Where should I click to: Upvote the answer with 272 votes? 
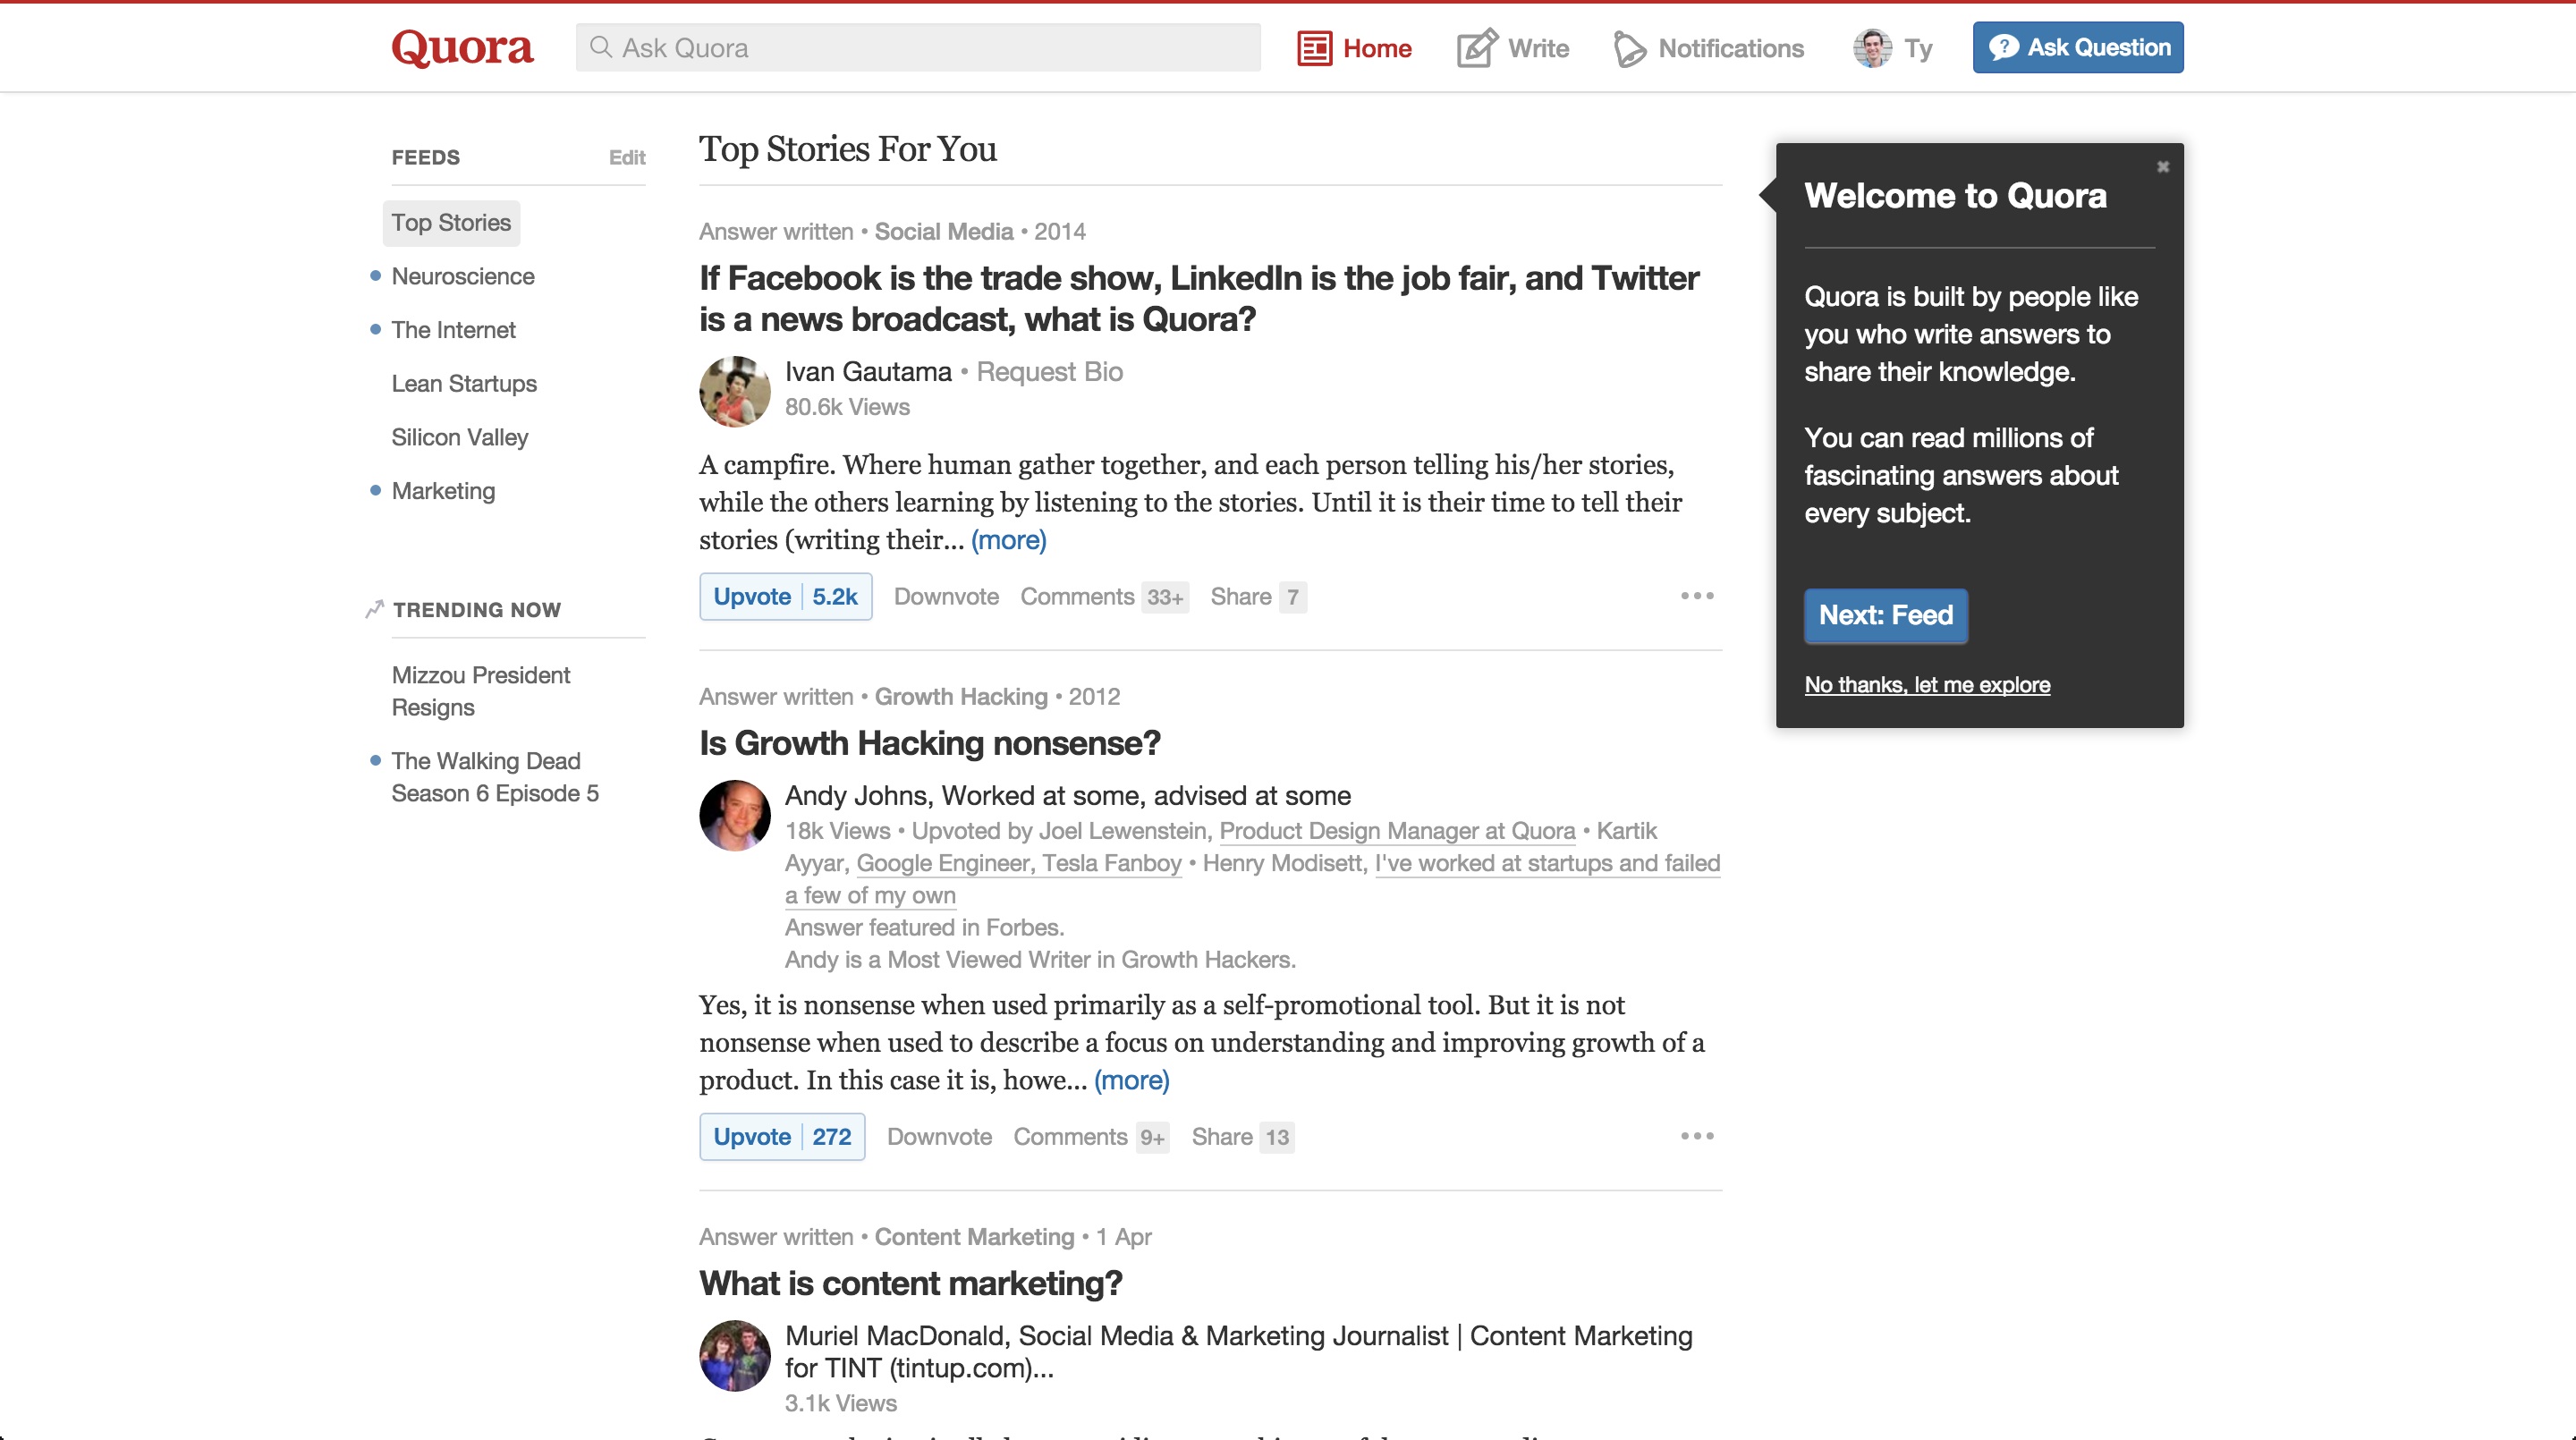[782, 1137]
